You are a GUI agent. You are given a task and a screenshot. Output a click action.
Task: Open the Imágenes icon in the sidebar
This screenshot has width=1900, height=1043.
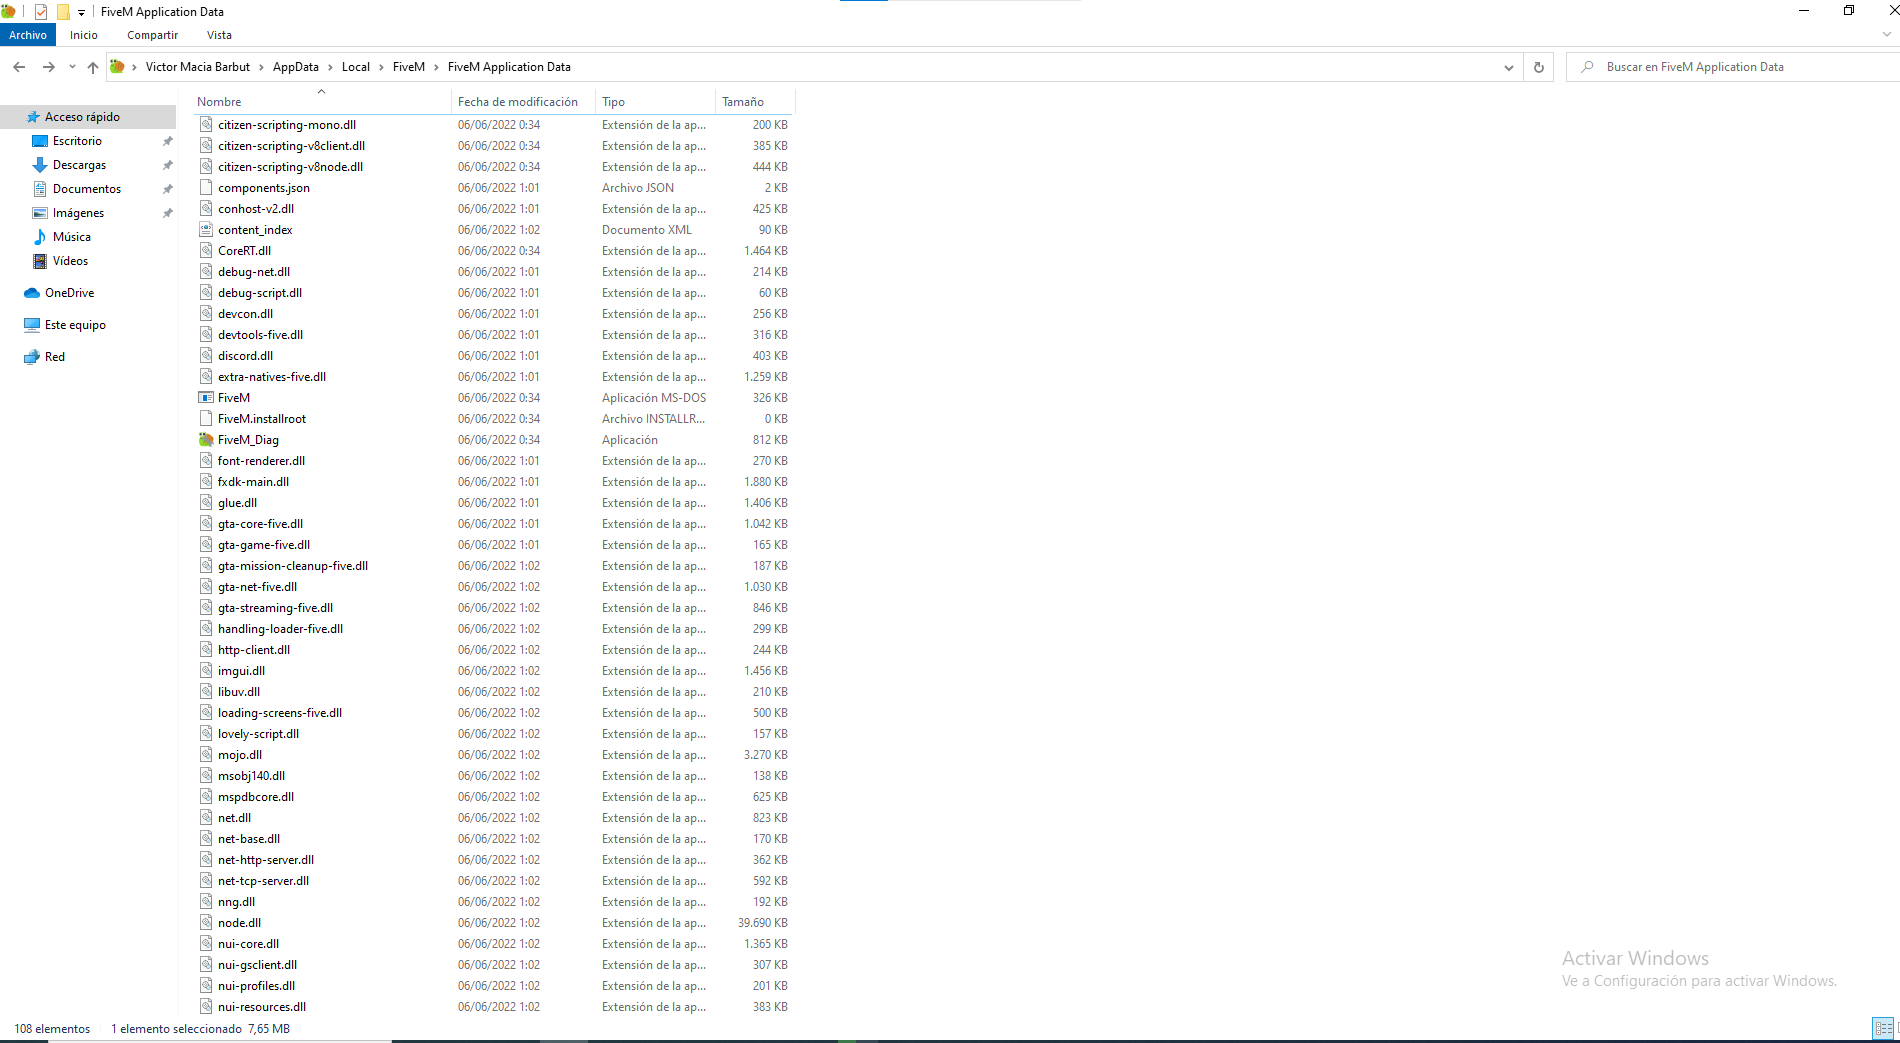[x=40, y=213]
